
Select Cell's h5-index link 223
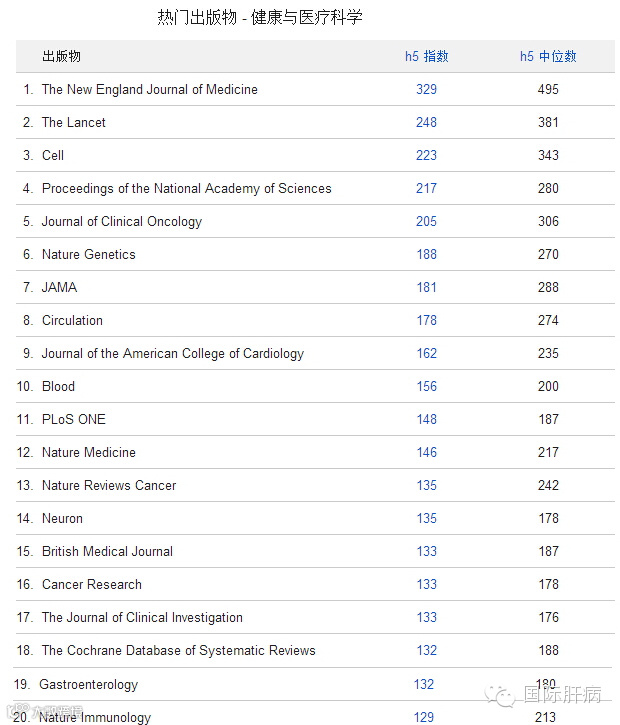[427, 155]
